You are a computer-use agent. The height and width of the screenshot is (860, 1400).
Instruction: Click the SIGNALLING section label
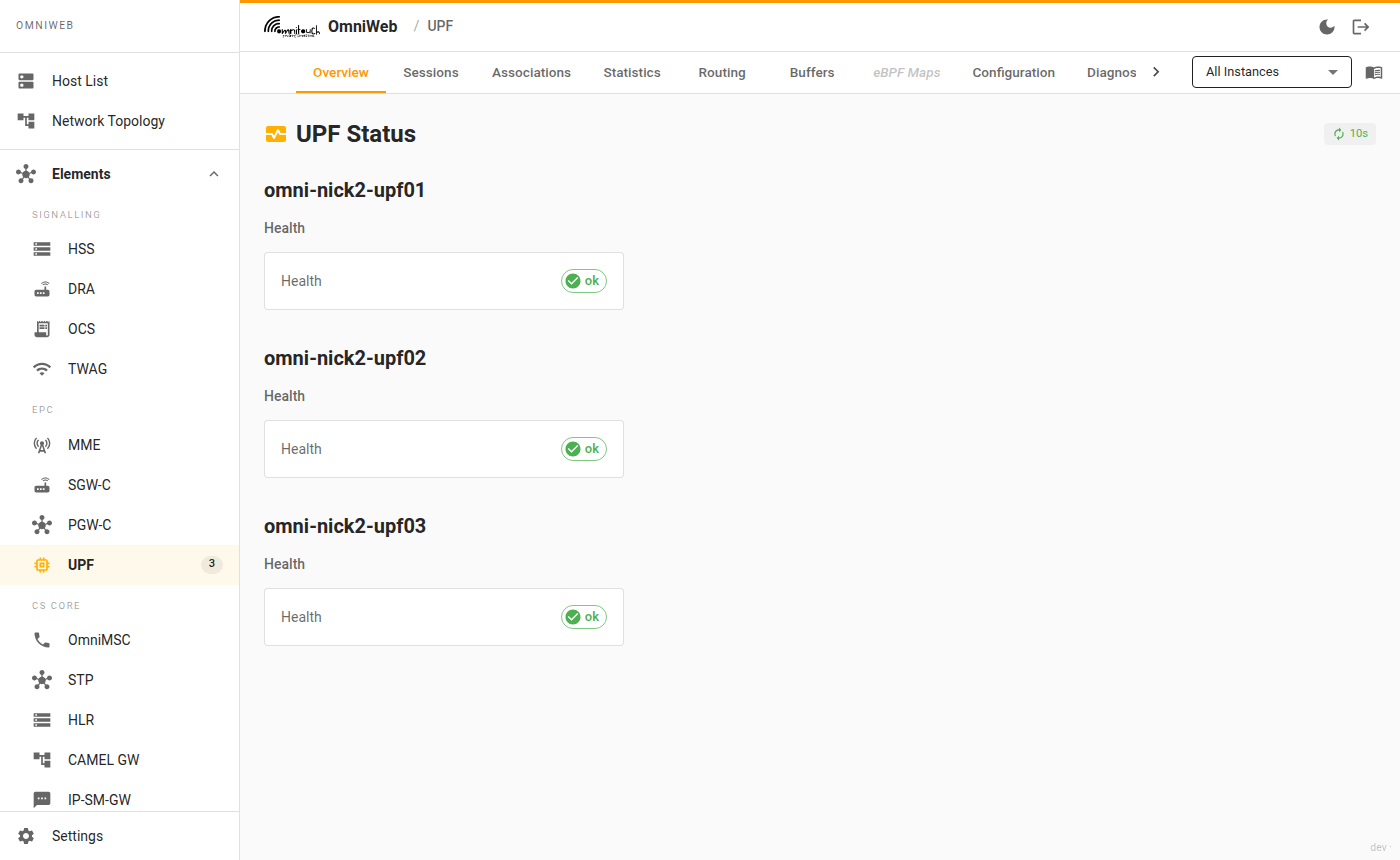pyautogui.click(x=66, y=215)
